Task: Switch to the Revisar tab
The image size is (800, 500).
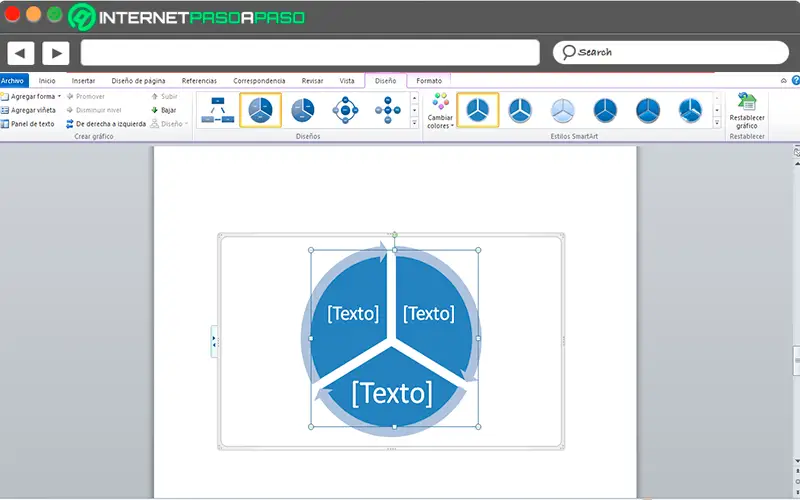Action: click(x=312, y=81)
